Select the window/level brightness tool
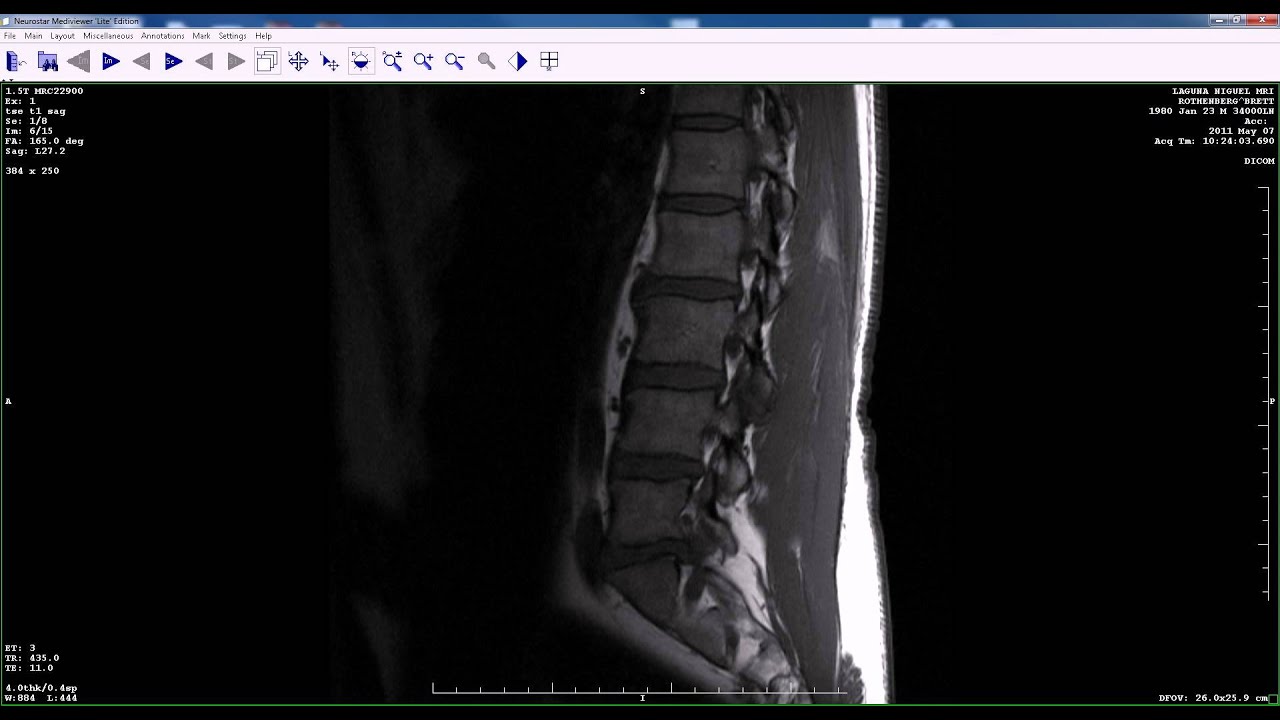The image size is (1280, 720). (361, 62)
